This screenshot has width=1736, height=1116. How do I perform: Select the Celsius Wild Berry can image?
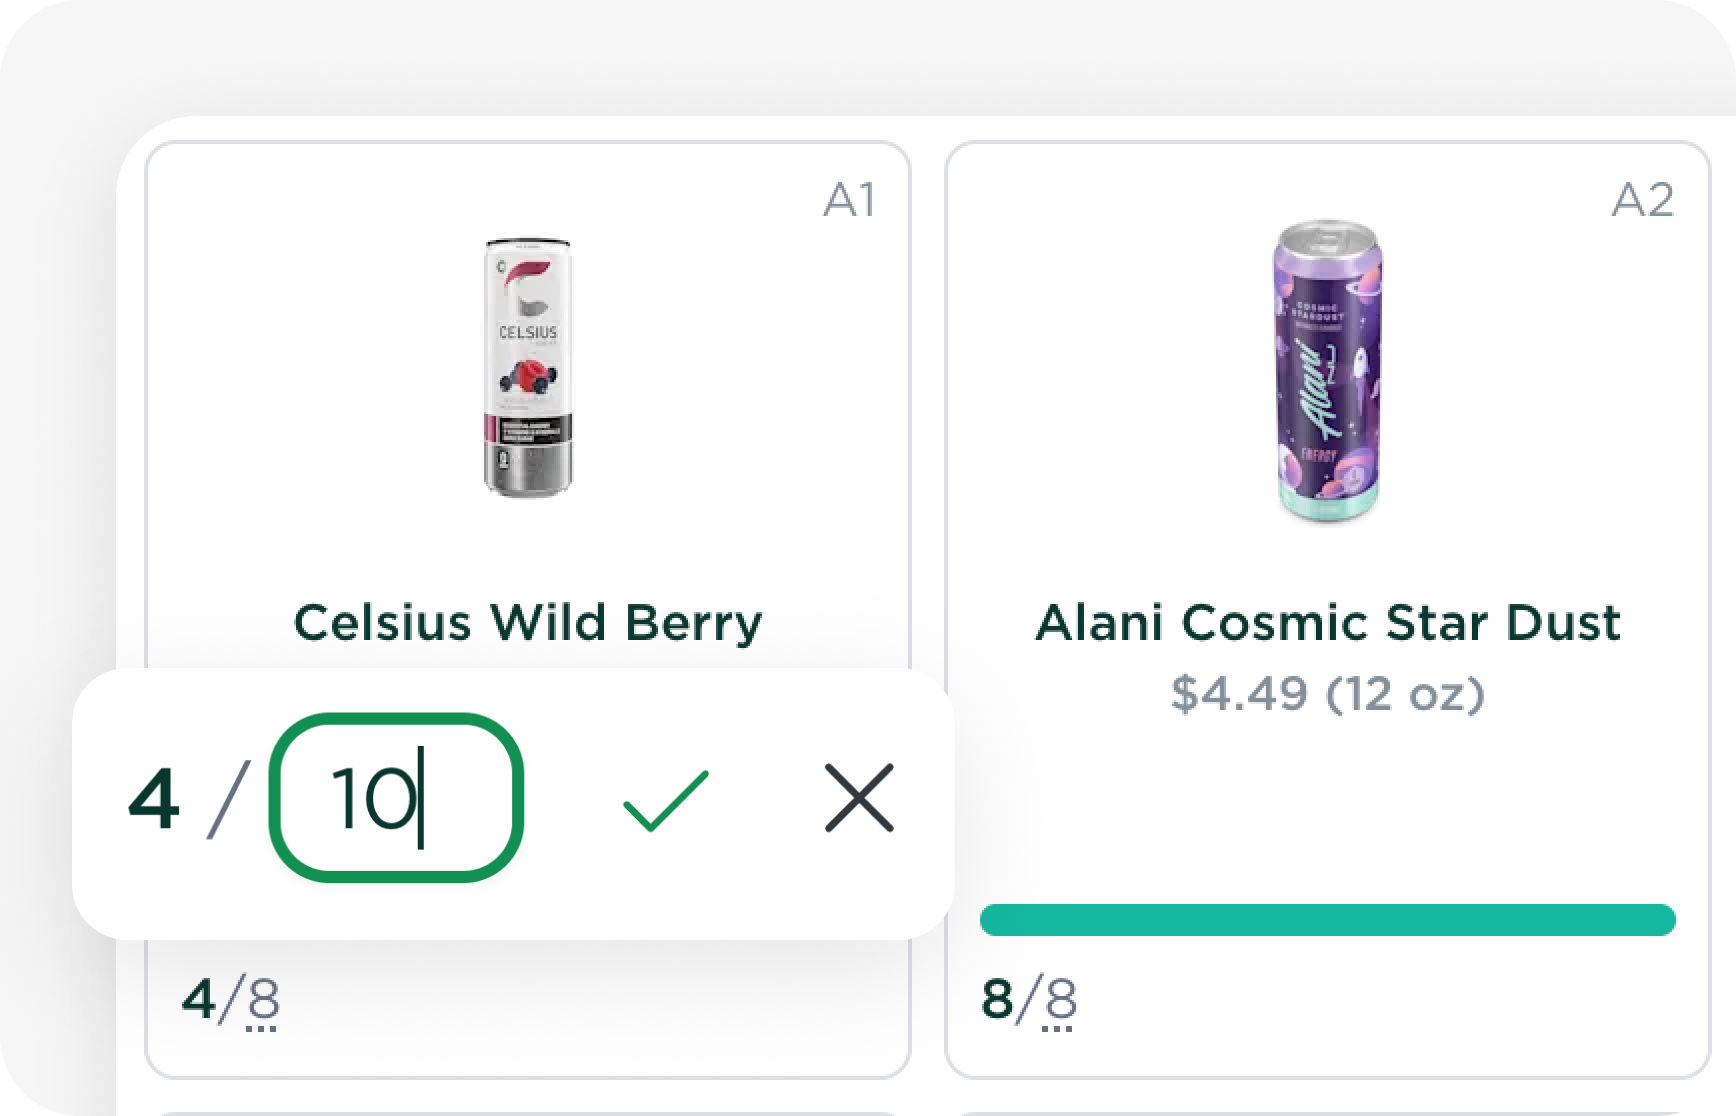point(528,366)
